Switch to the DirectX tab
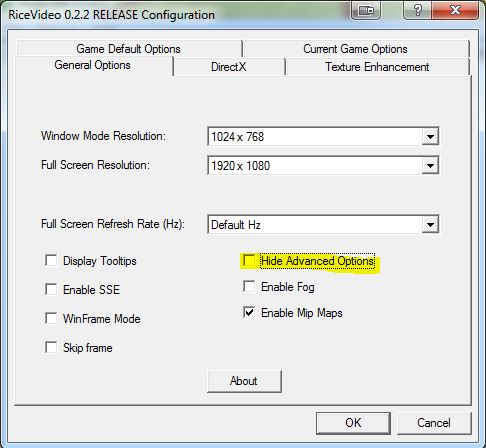Screen dimensions: 486x448 click(229, 67)
